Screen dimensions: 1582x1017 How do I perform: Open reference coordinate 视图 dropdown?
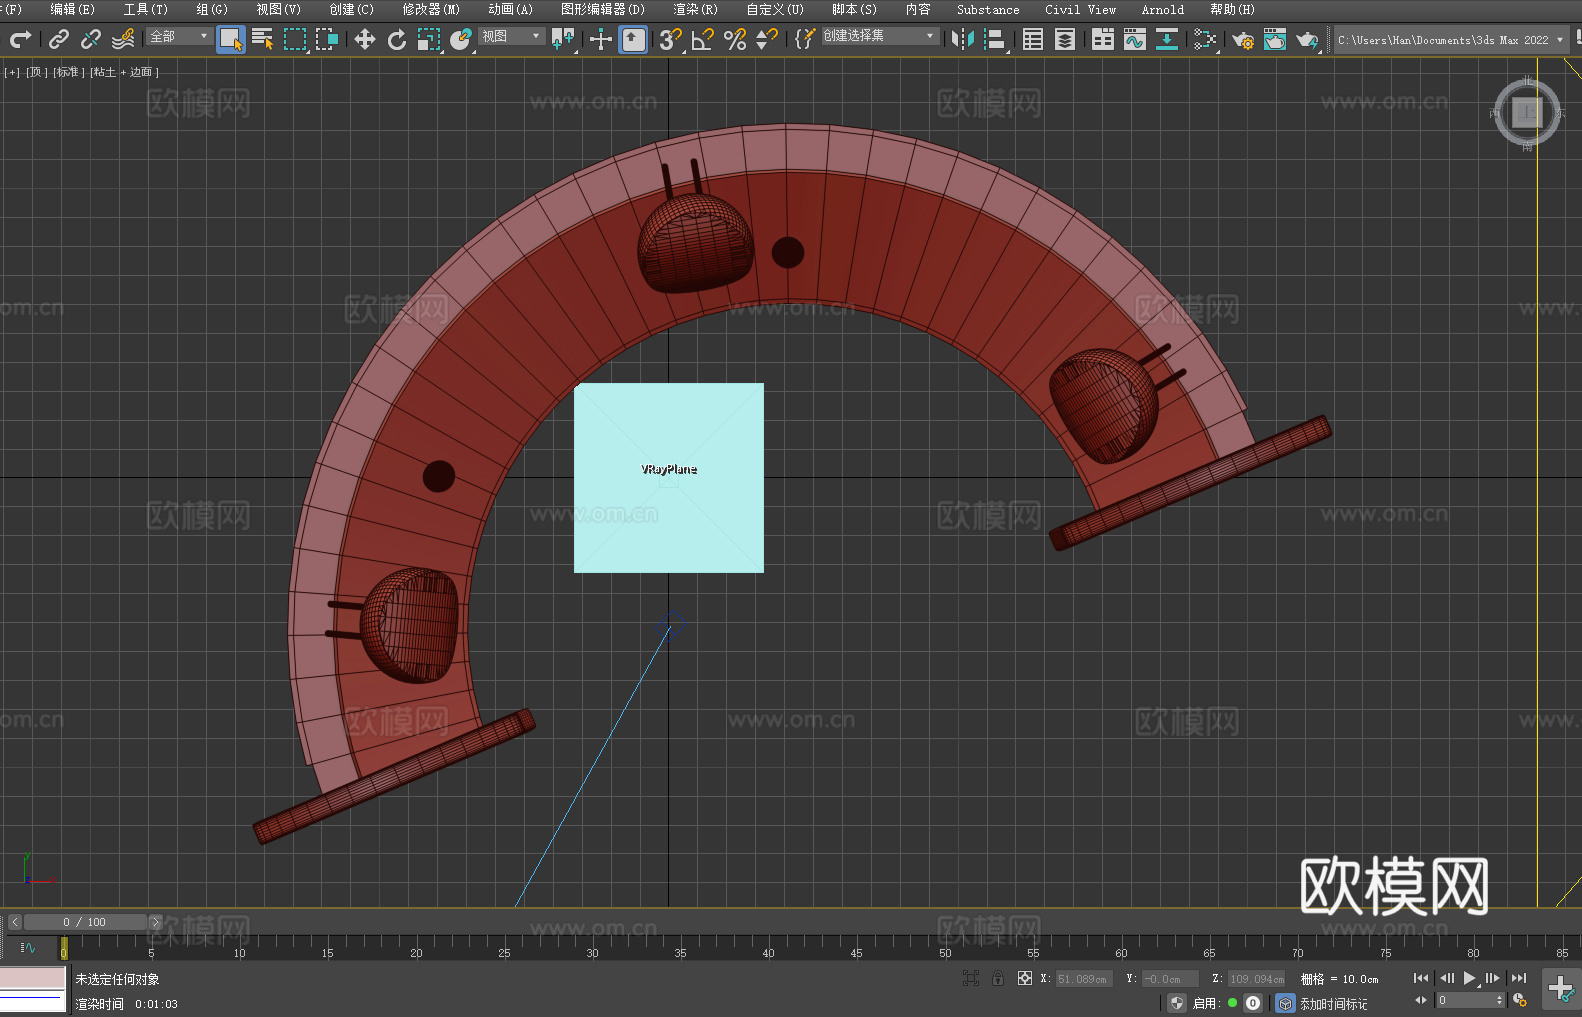(x=511, y=36)
